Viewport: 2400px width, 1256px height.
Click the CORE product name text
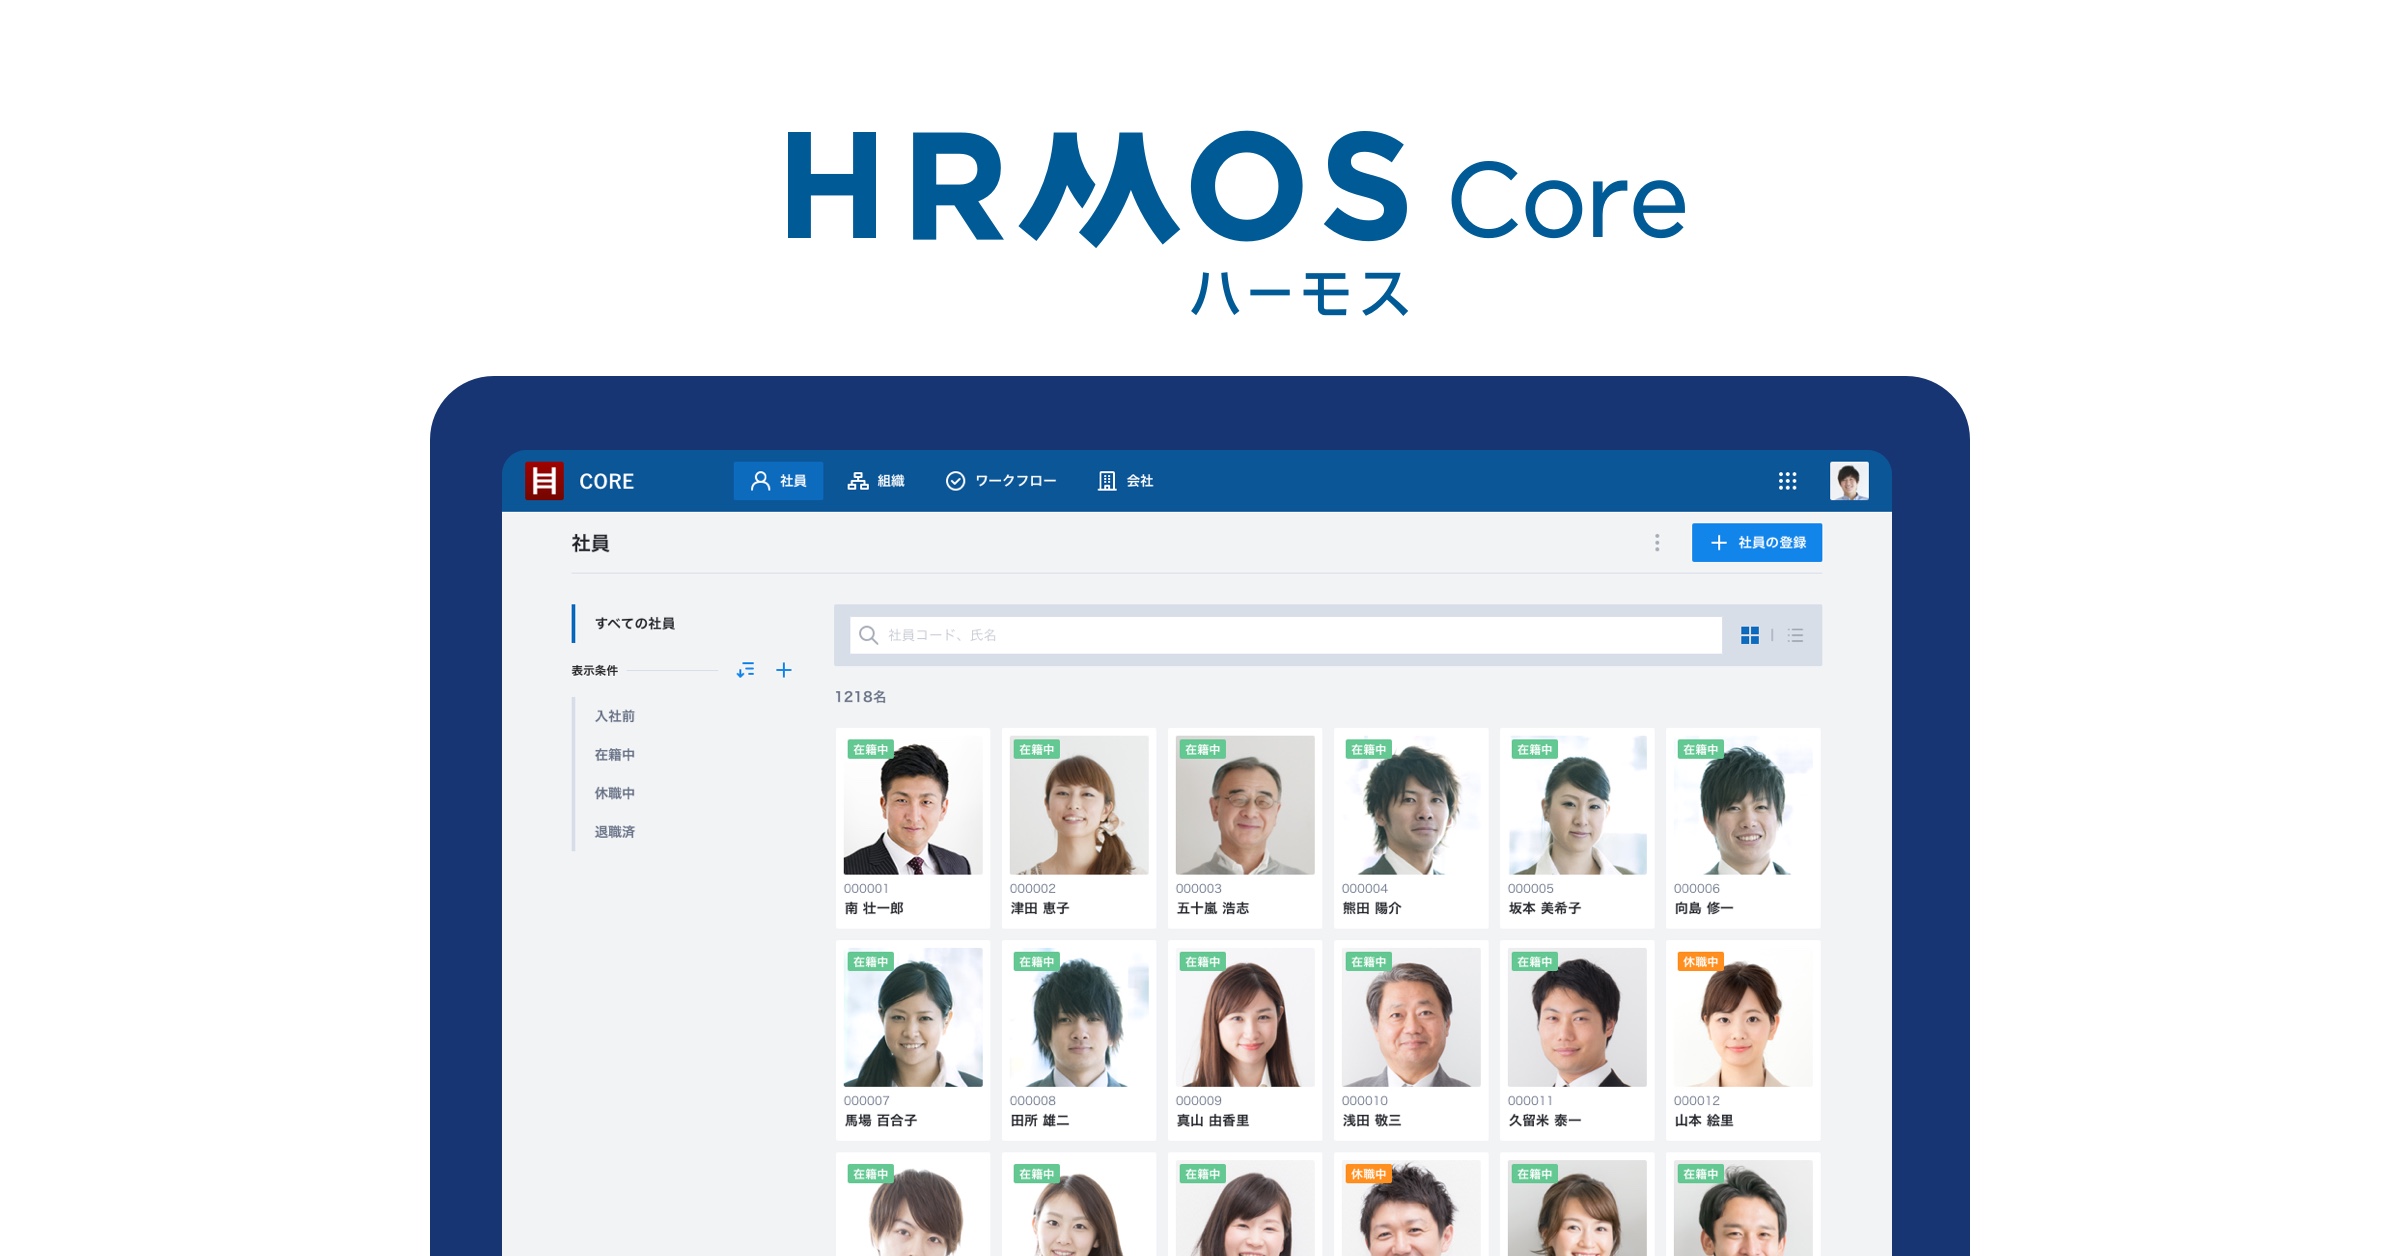(606, 481)
